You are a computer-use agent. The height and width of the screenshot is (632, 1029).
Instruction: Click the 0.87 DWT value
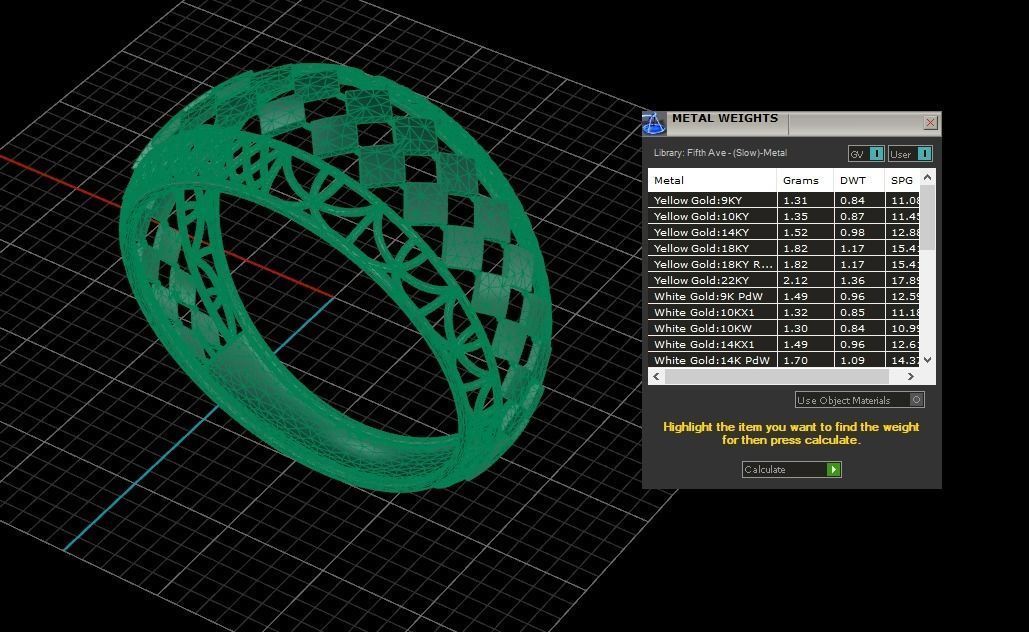coord(852,216)
